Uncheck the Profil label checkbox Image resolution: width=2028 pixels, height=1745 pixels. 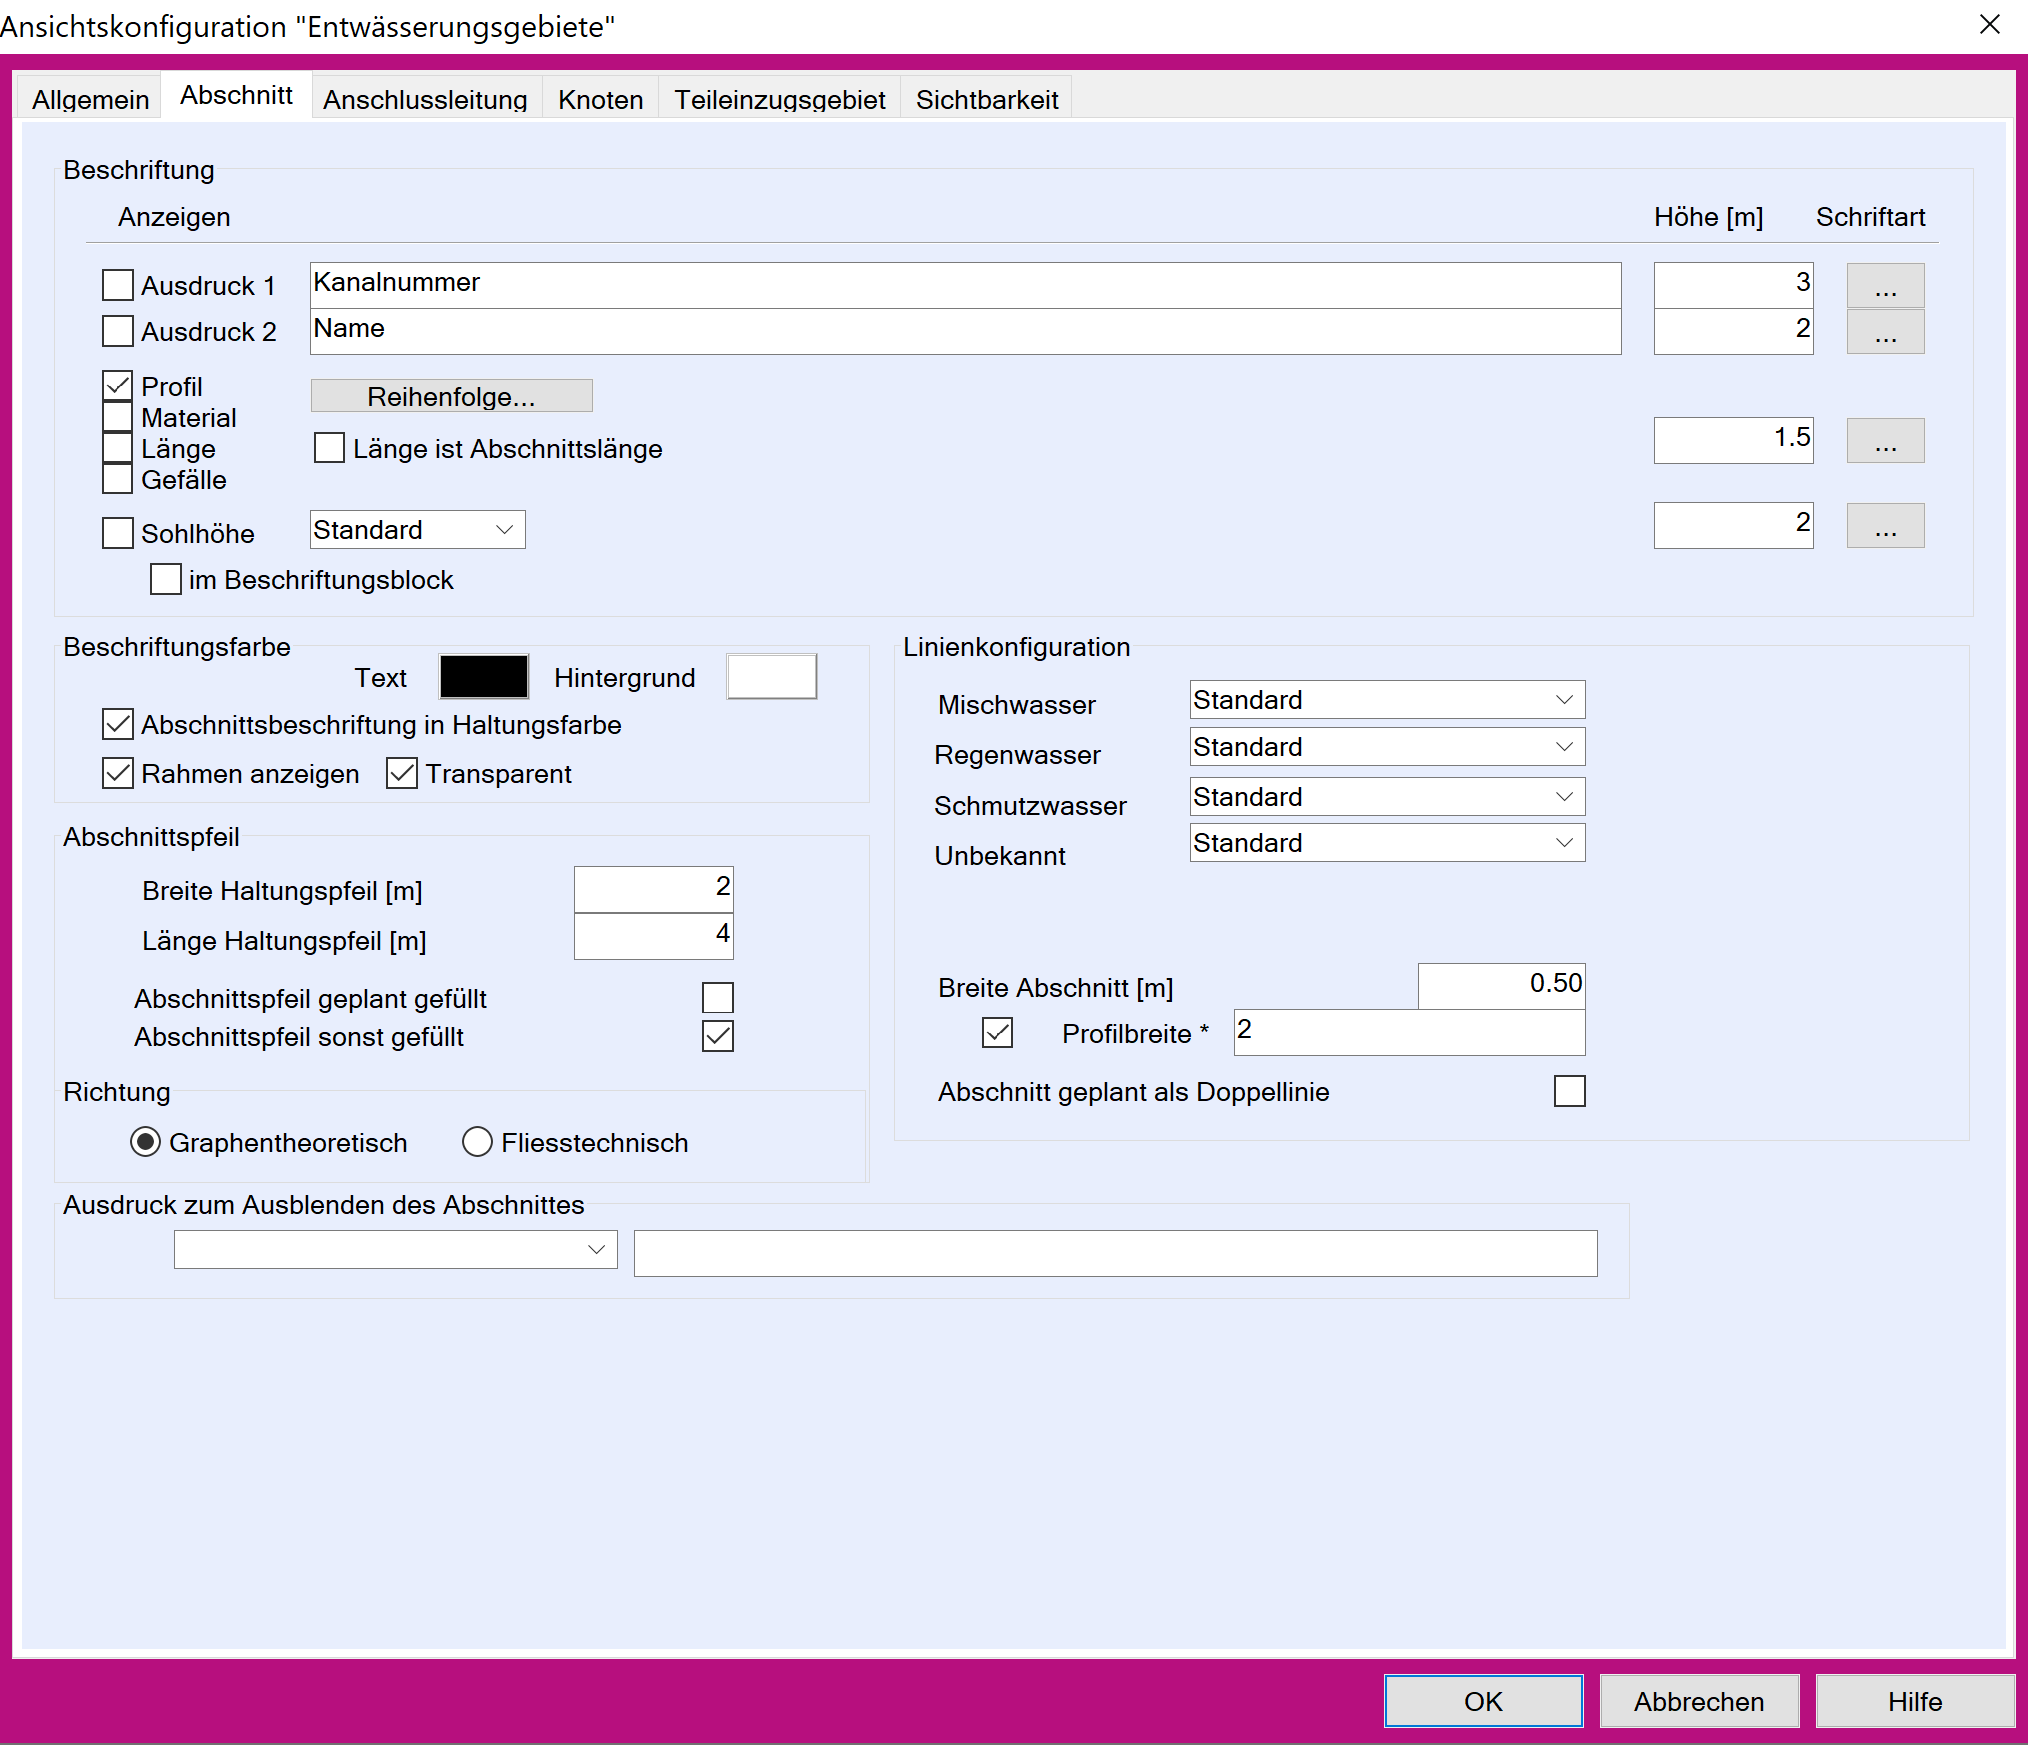click(118, 386)
